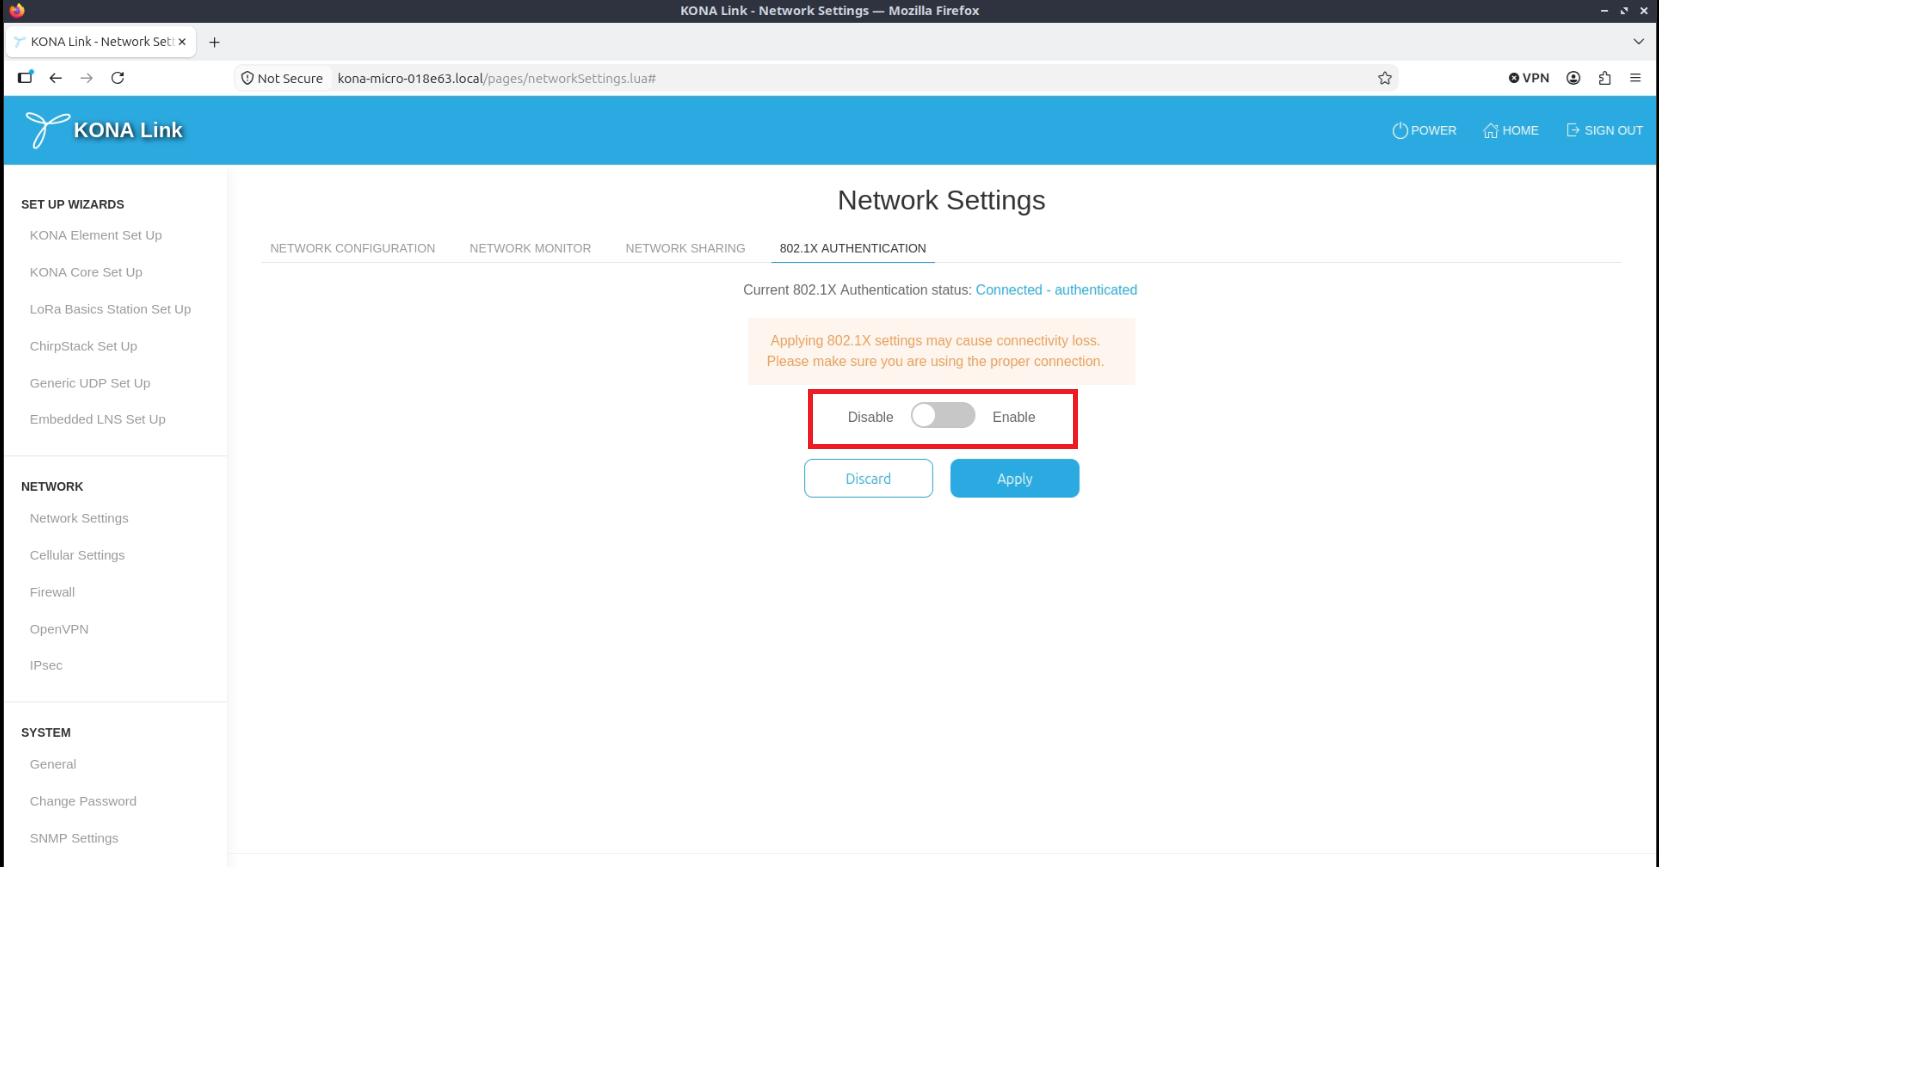Click the Connected - authenticated status text

[1056, 290]
